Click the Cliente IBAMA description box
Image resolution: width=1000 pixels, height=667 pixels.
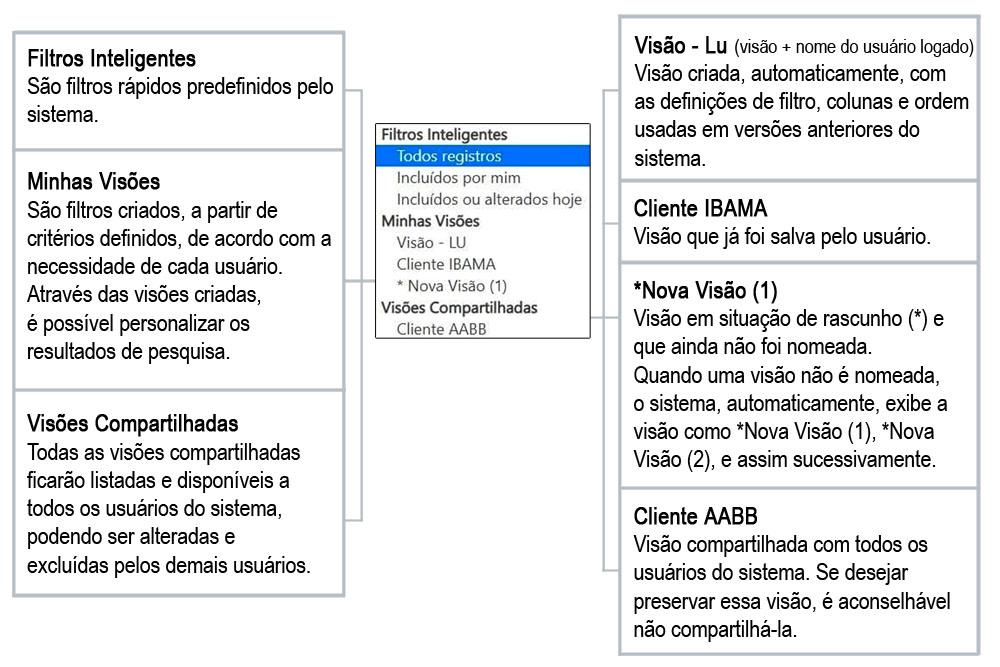(799, 222)
